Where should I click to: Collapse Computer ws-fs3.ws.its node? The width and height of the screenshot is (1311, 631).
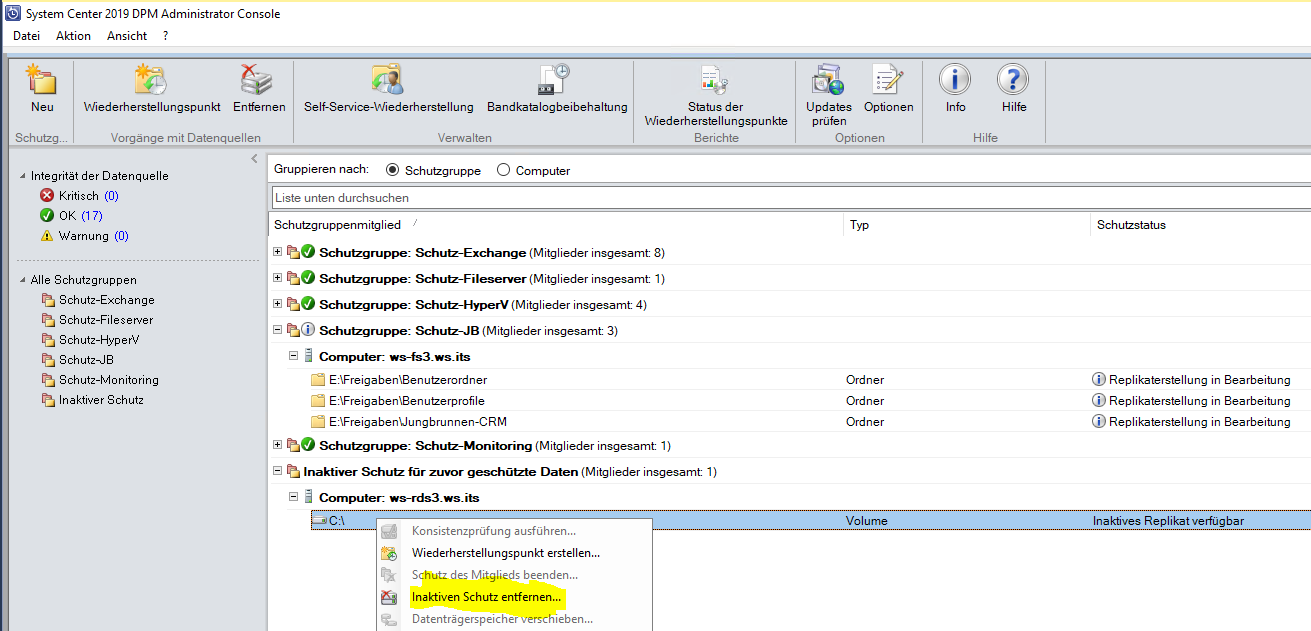(294, 356)
